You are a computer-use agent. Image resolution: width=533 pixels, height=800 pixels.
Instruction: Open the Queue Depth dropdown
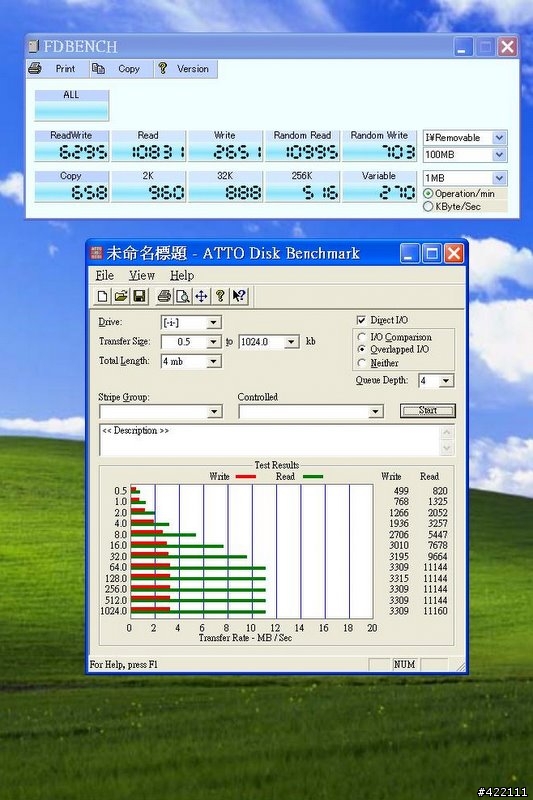446,381
